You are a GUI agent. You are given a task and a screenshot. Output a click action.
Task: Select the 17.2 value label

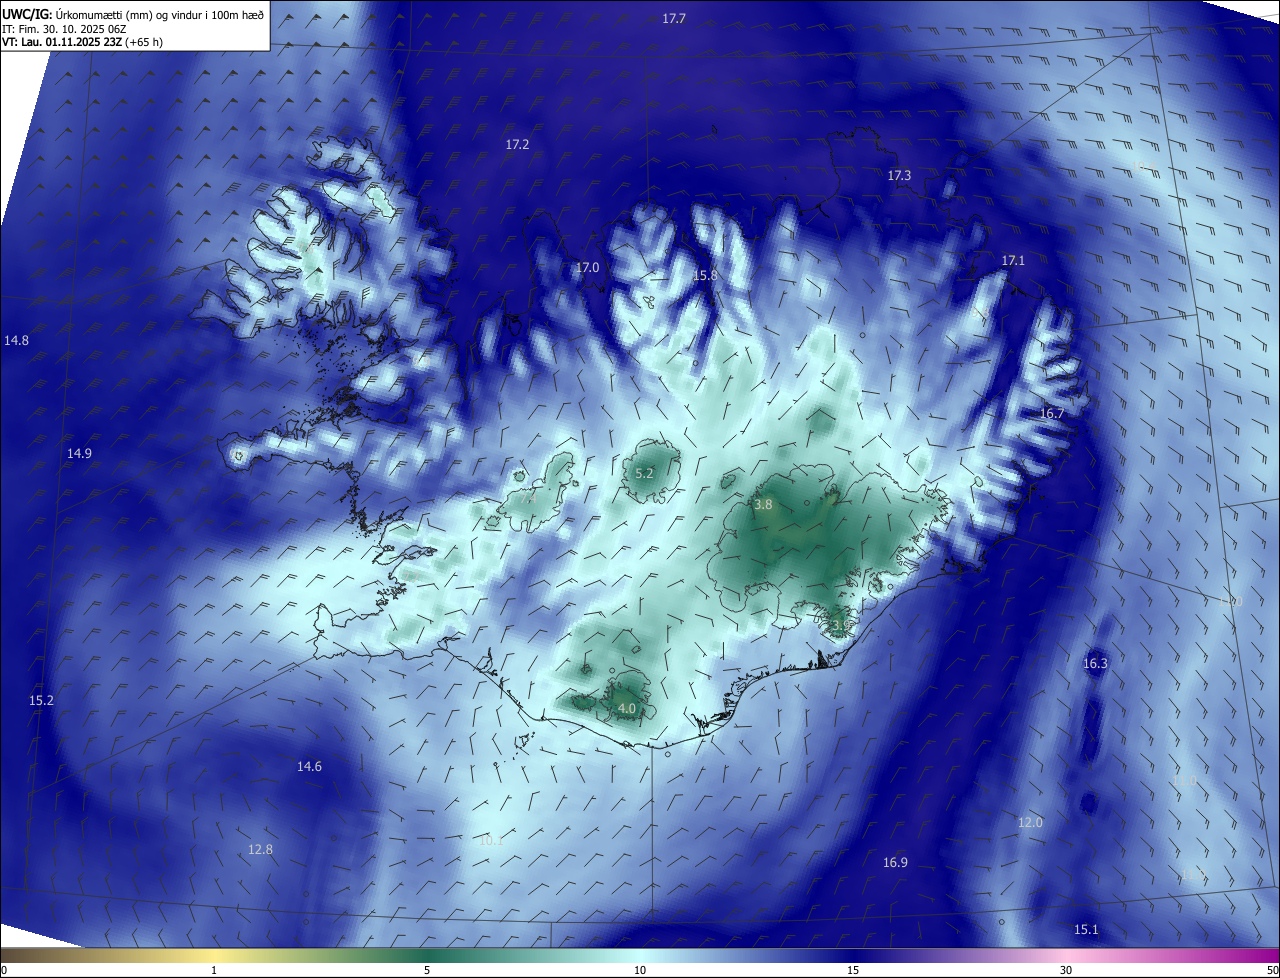click(x=517, y=145)
